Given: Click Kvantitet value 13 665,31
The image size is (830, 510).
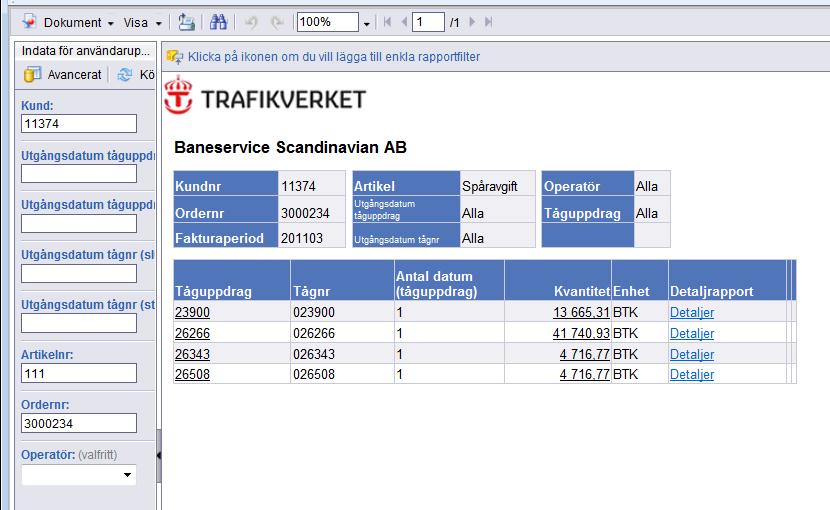Looking at the screenshot, I should point(581,312).
